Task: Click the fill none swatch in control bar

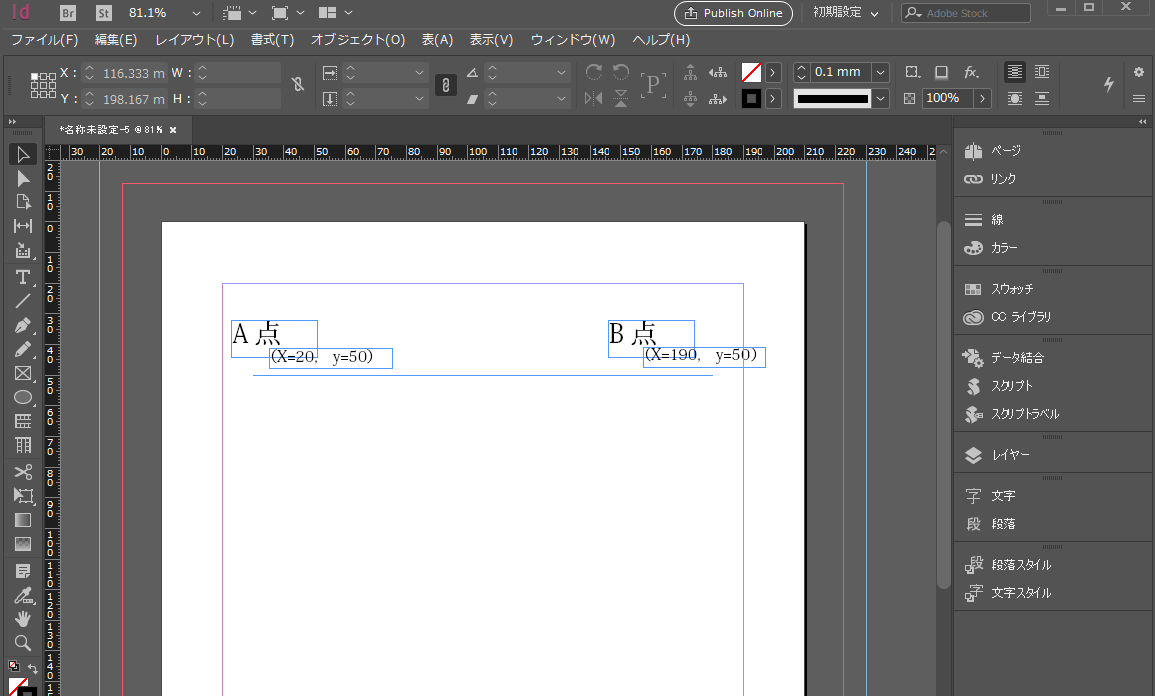Action: pyautogui.click(x=751, y=72)
